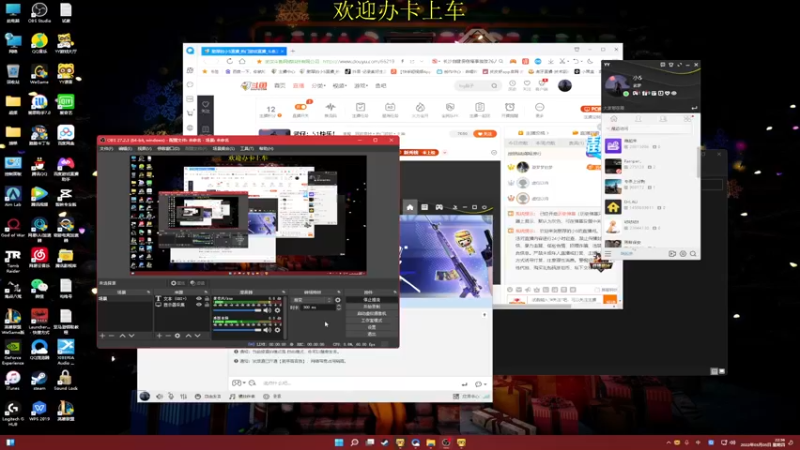Image resolution: width=800 pixels, height=450 pixels.
Task: Open the Tencent QQ penguin desktop shortcut
Action: tap(39, 165)
